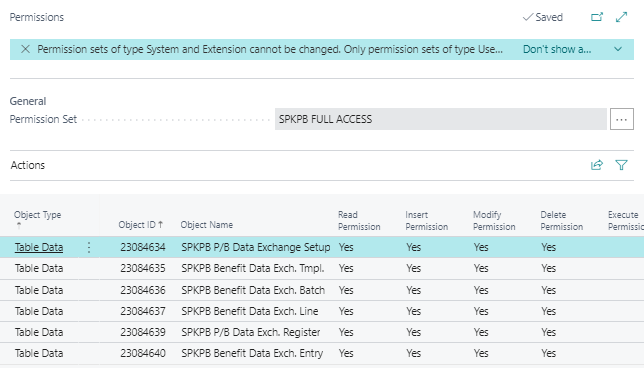Viewport: 644px width, 368px height.
Task: Select SPKPB P/B Data Exchange Setup name
Action: click(x=255, y=247)
